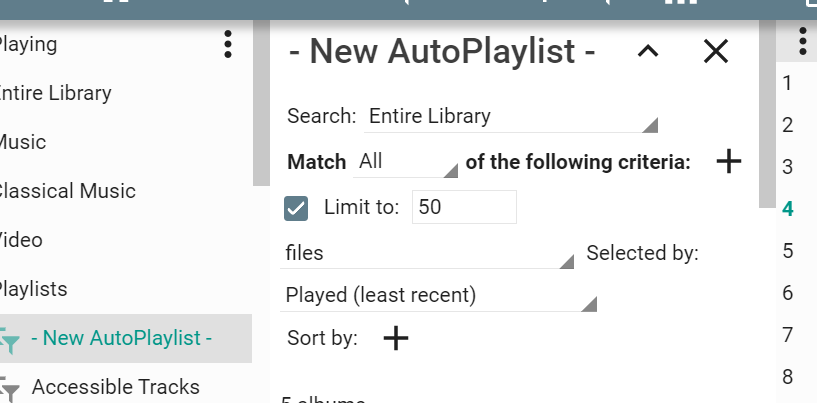The width and height of the screenshot is (817, 403).
Task: Uncheck the Limit to checkbox
Action: 296,208
